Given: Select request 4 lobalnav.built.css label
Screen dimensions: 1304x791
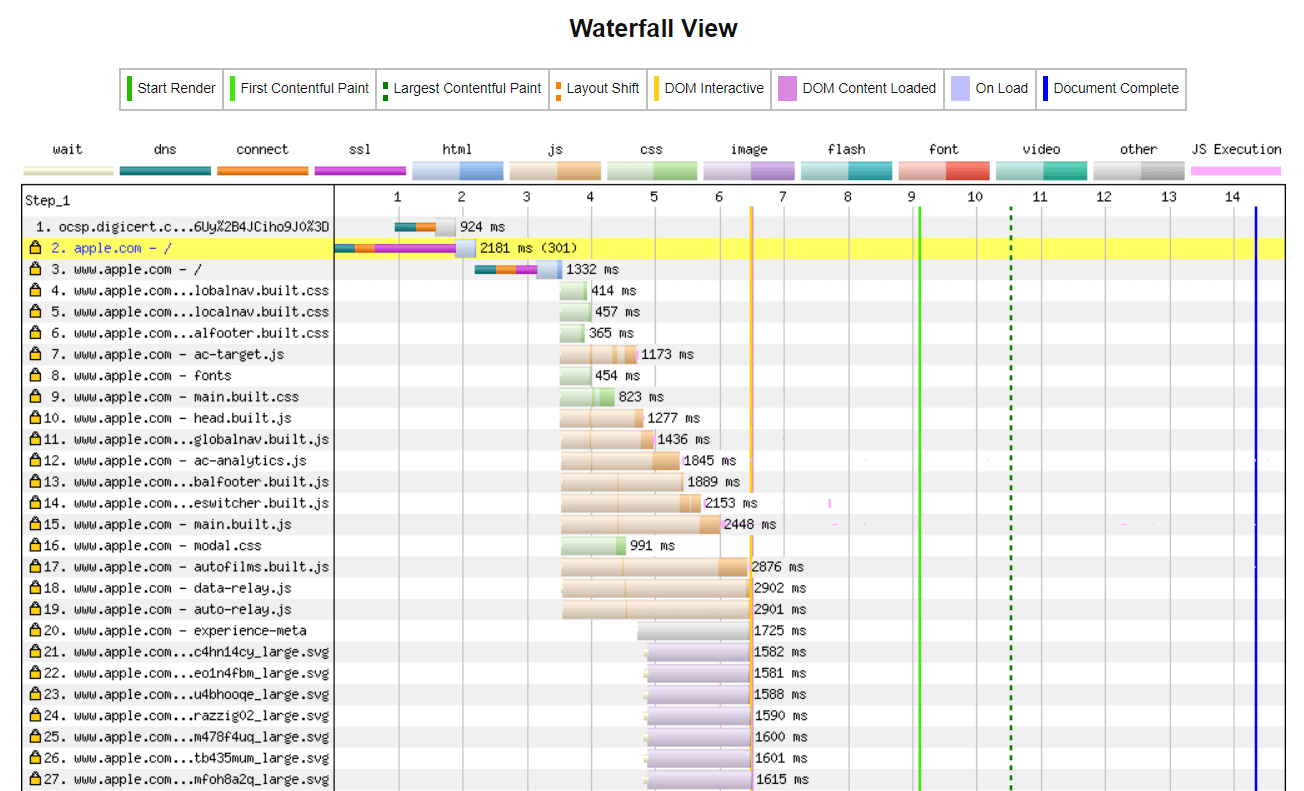Looking at the screenshot, I should 190,291.
